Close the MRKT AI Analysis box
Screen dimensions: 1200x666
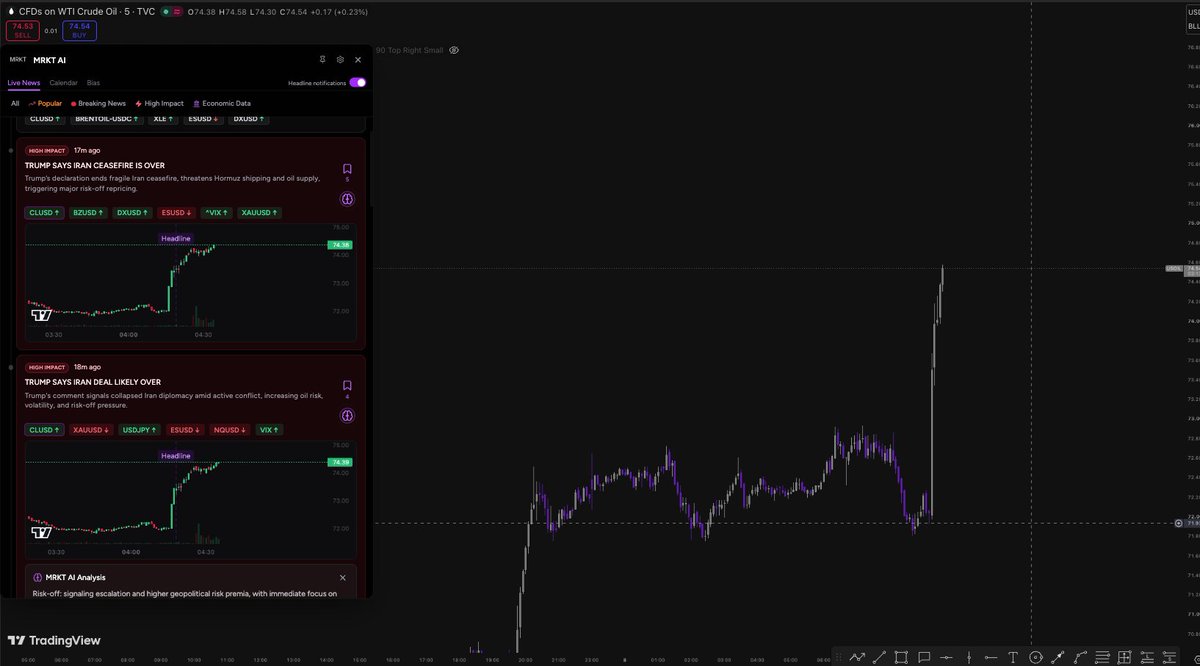(342, 577)
